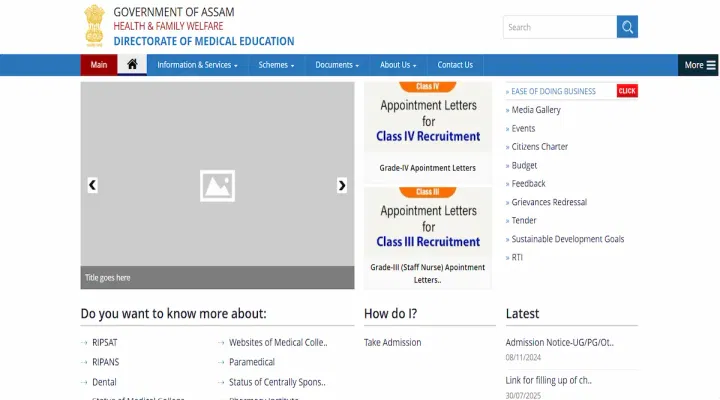Go to home via house icon
This screenshot has width=720, height=400.
click(132, 65)
